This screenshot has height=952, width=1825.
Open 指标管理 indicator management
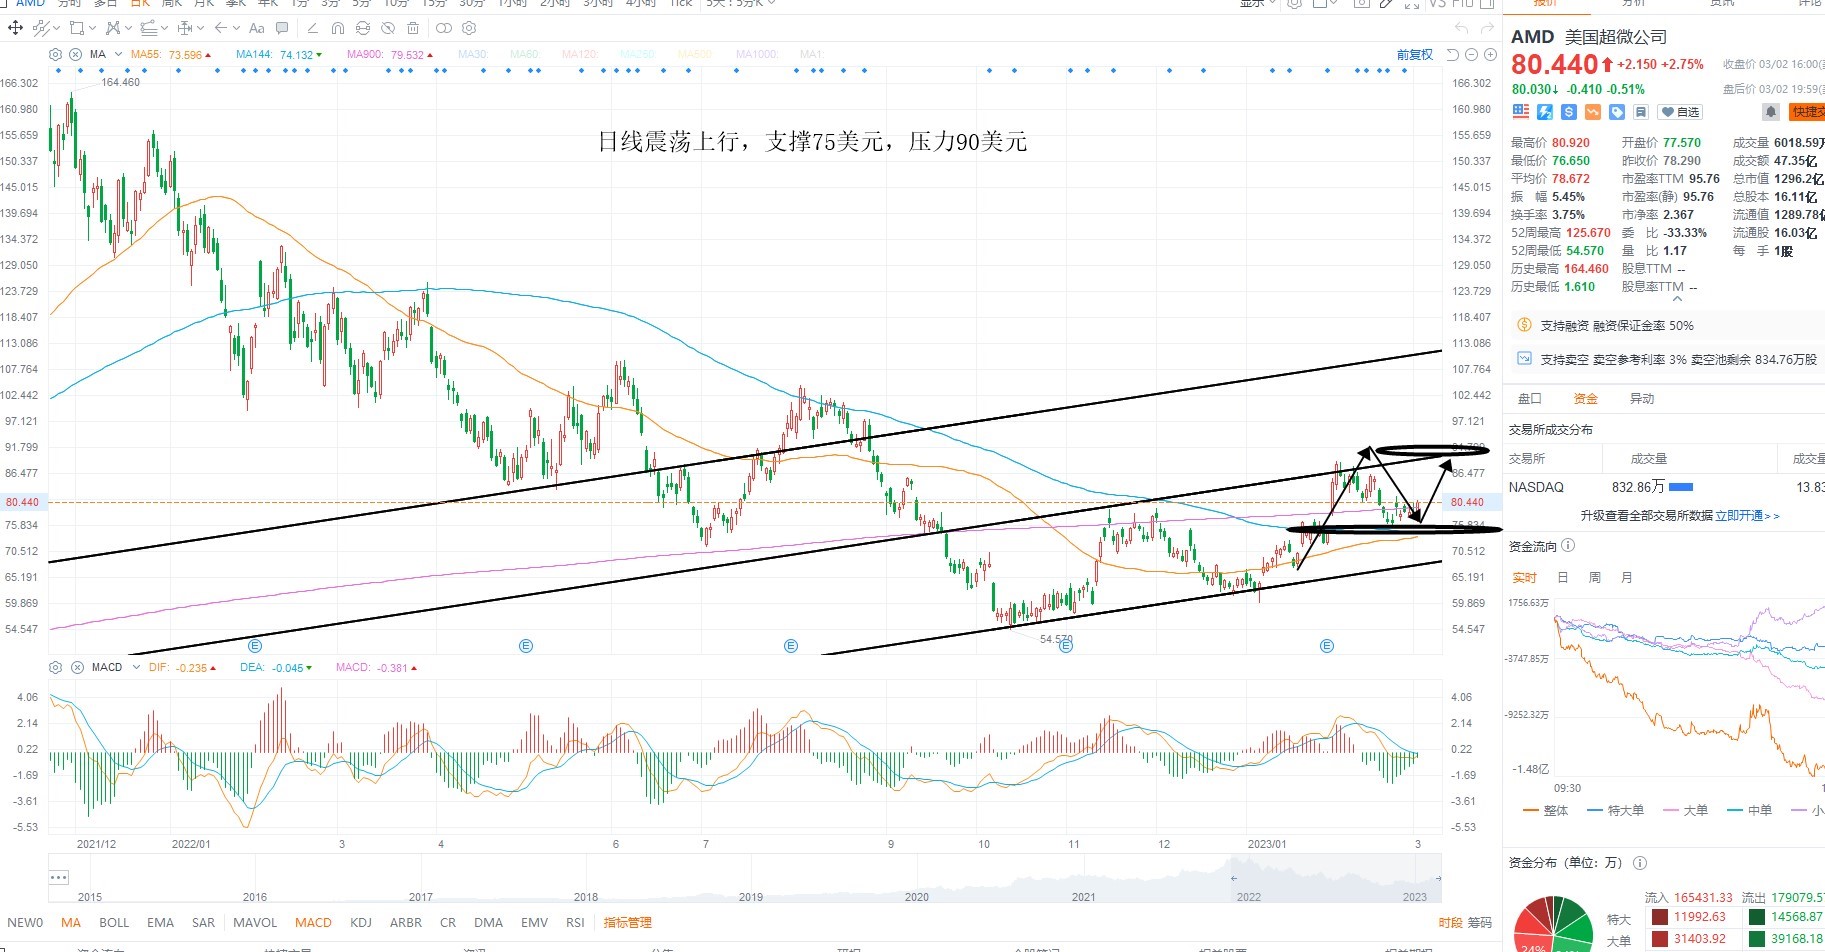[x=627, y=922]
